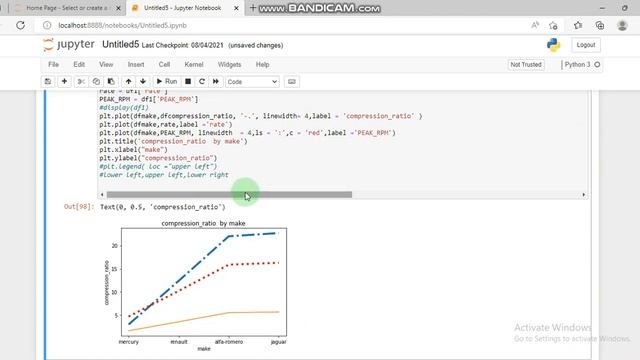
Task: Click the address bar URL
Action: coord(122,25)
